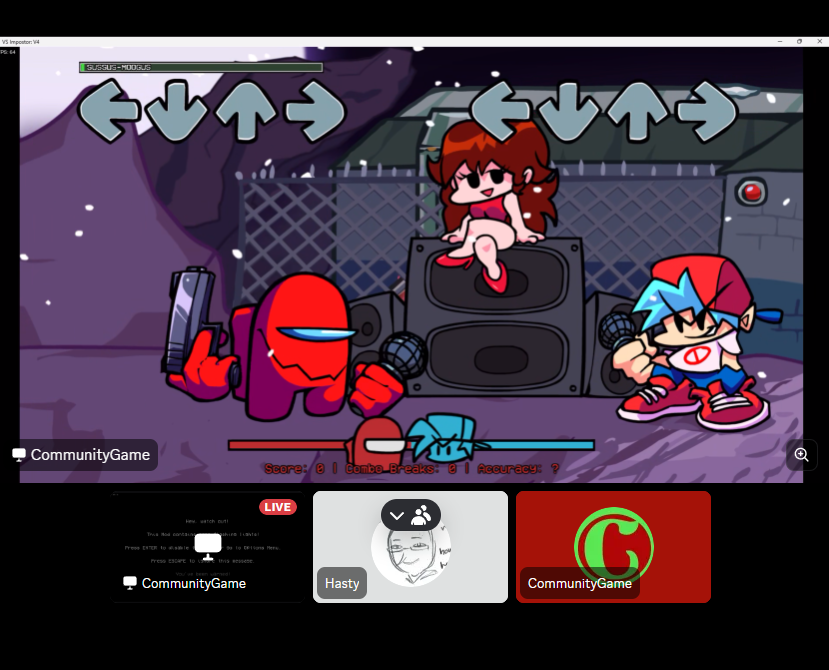The width and height of the screenshot is (829, 670).
Task: Click the FPS counter text
Action: point(8,52)
